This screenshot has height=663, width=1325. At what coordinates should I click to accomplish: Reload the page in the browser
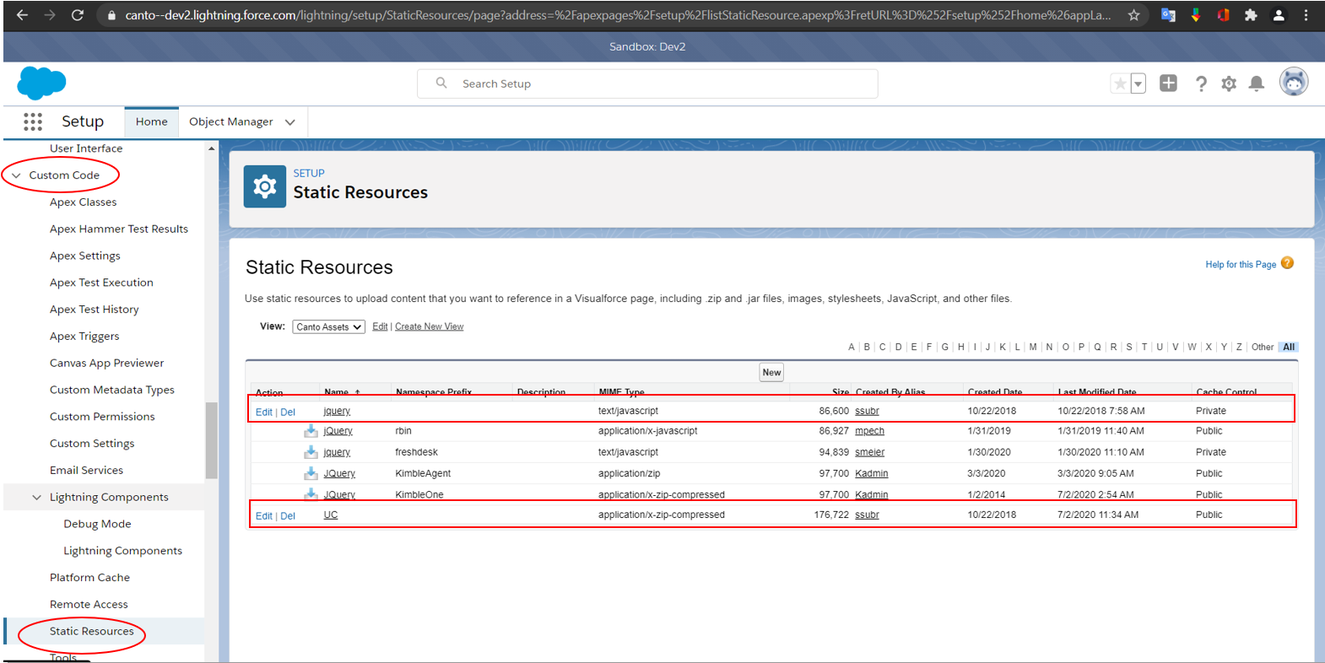[x=78, y=16]
